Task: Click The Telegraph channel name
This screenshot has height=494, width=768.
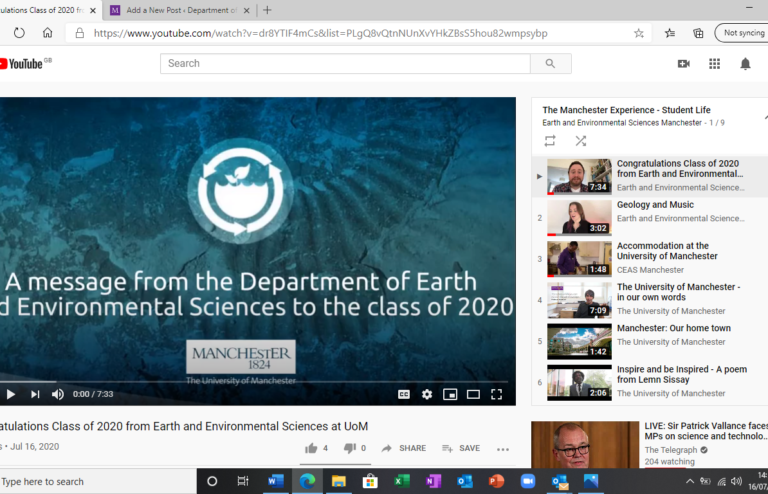Action: 671,450
